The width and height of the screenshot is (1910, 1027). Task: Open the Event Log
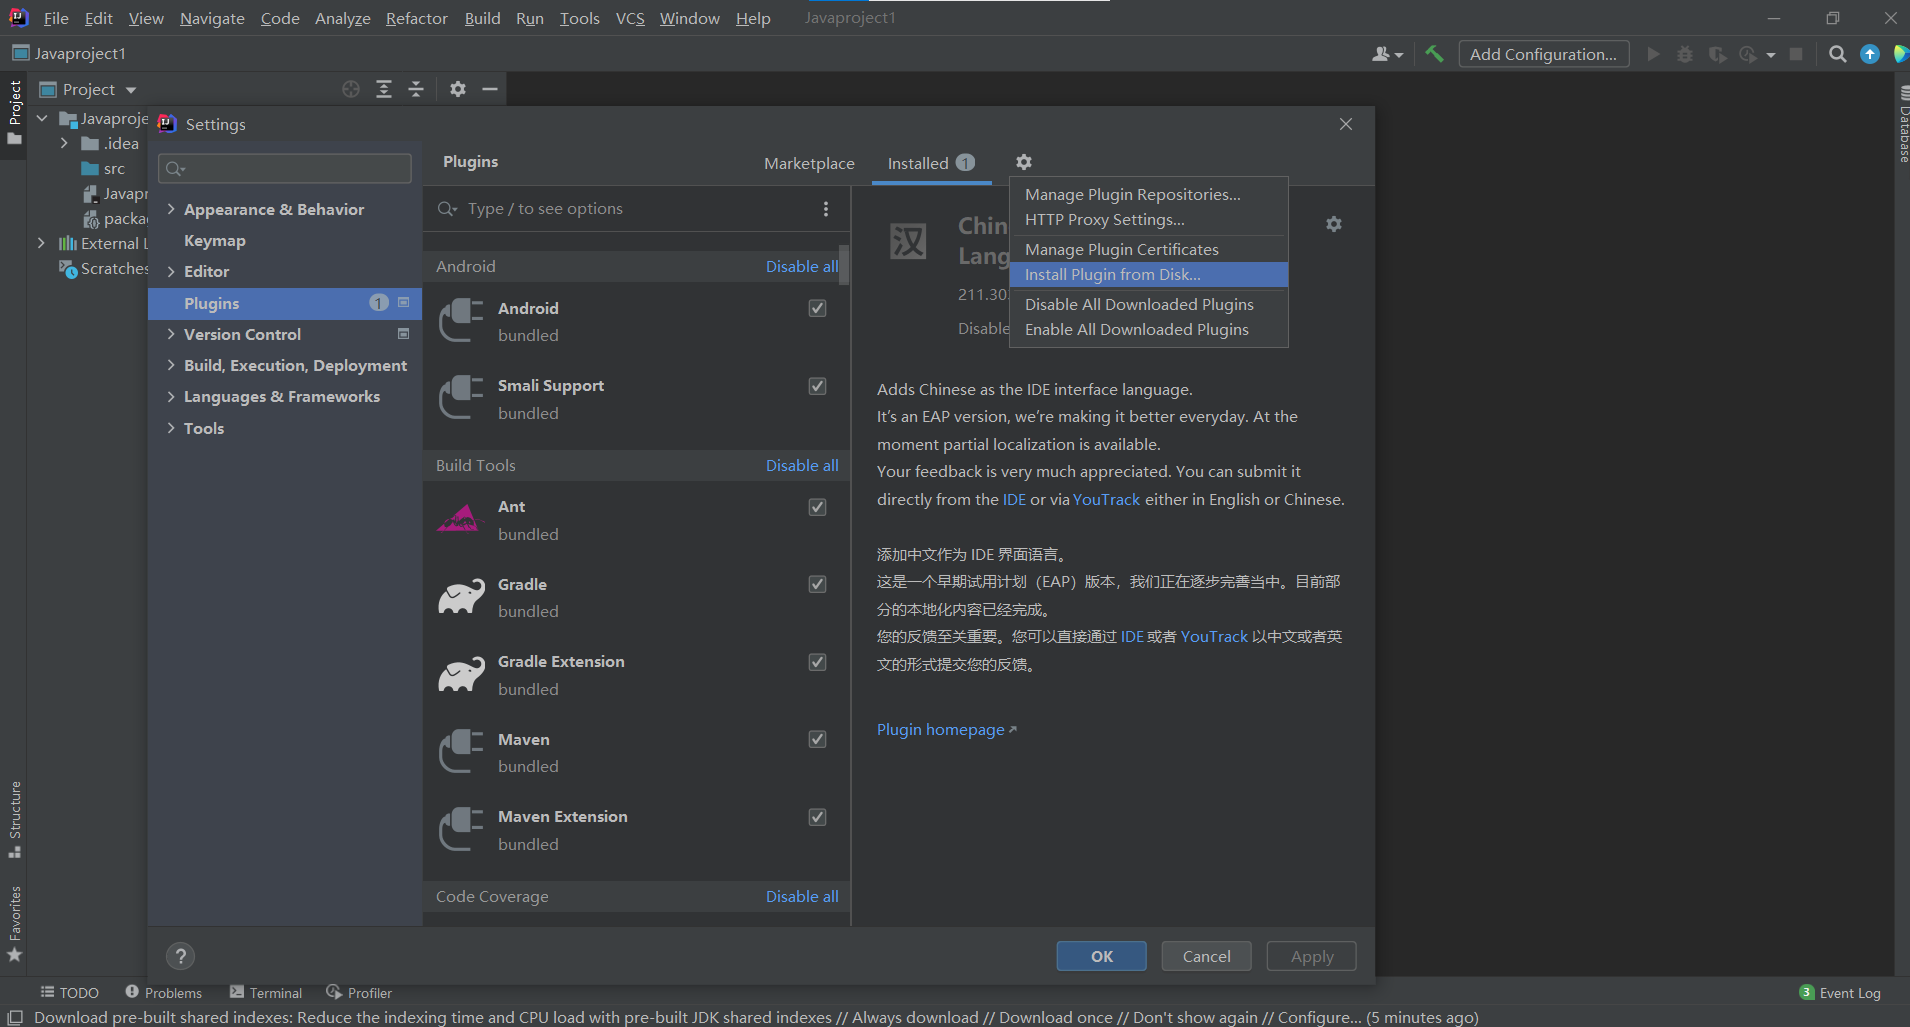point(1840,993)
